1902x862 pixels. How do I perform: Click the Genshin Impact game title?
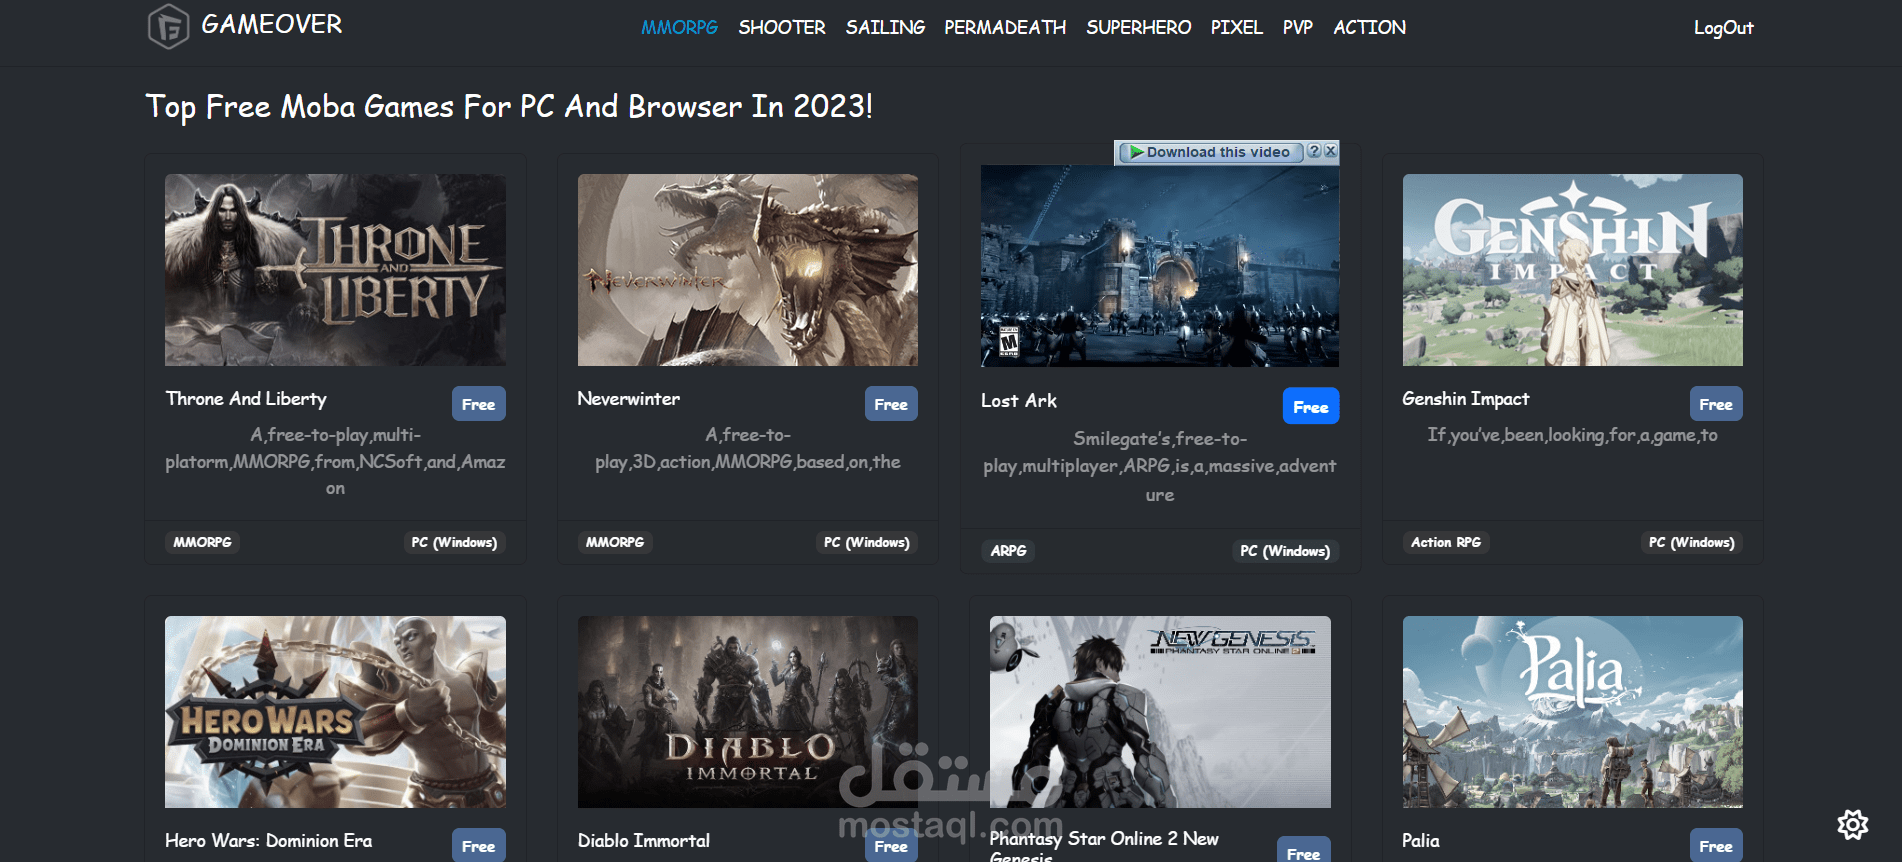click(x=1466, y=399)
